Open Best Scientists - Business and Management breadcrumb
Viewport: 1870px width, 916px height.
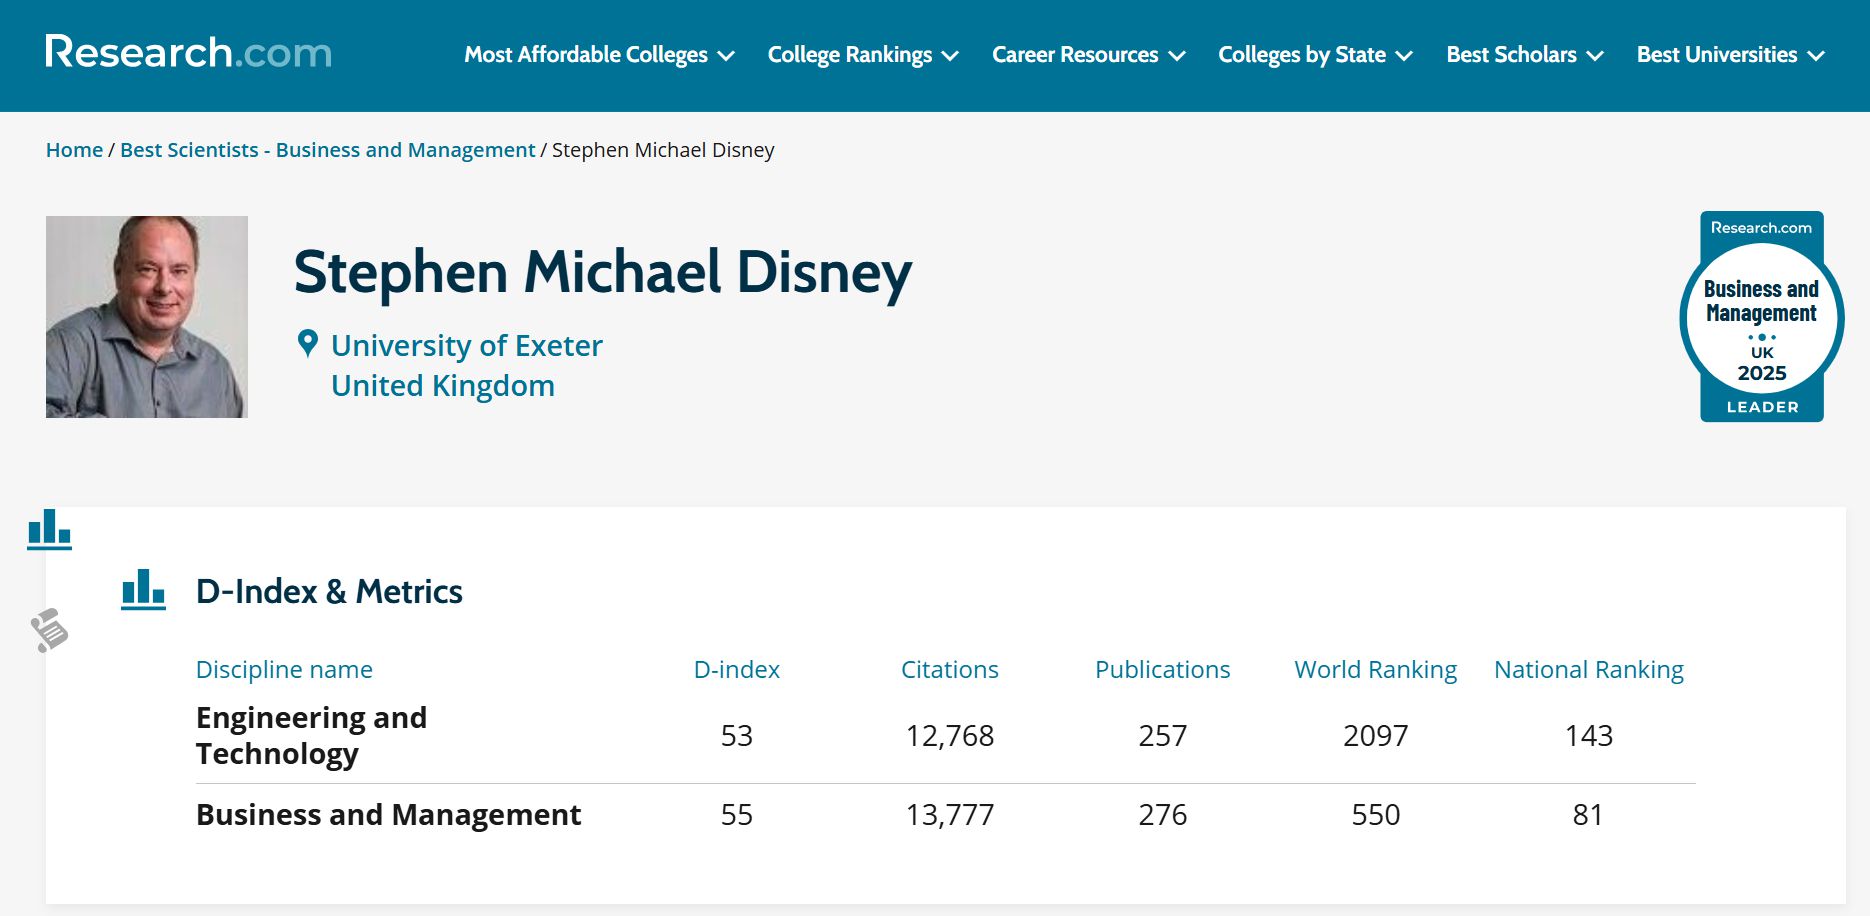[327, 150]
